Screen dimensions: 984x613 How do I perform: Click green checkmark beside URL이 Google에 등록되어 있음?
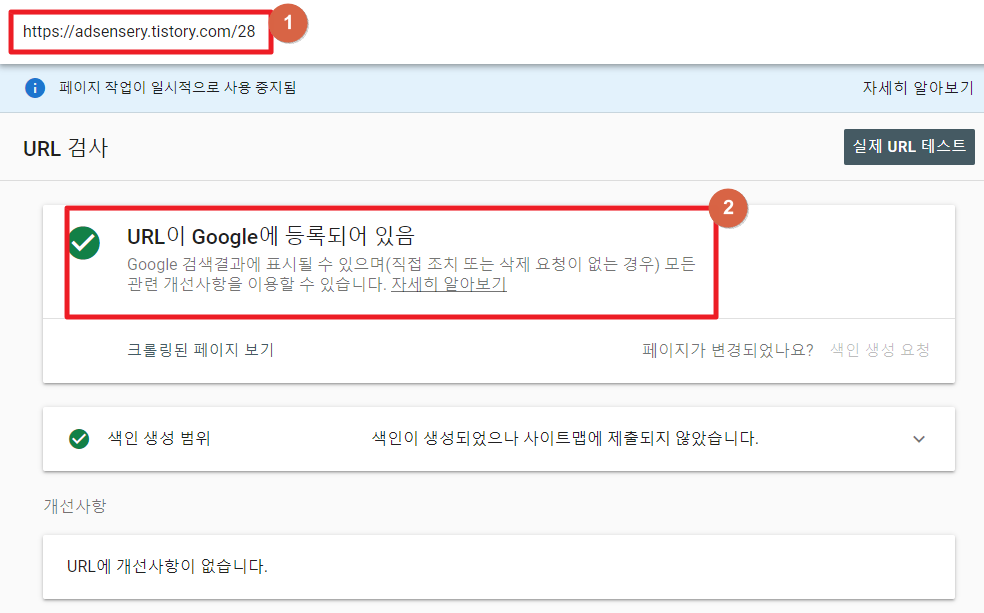point(84,243)
